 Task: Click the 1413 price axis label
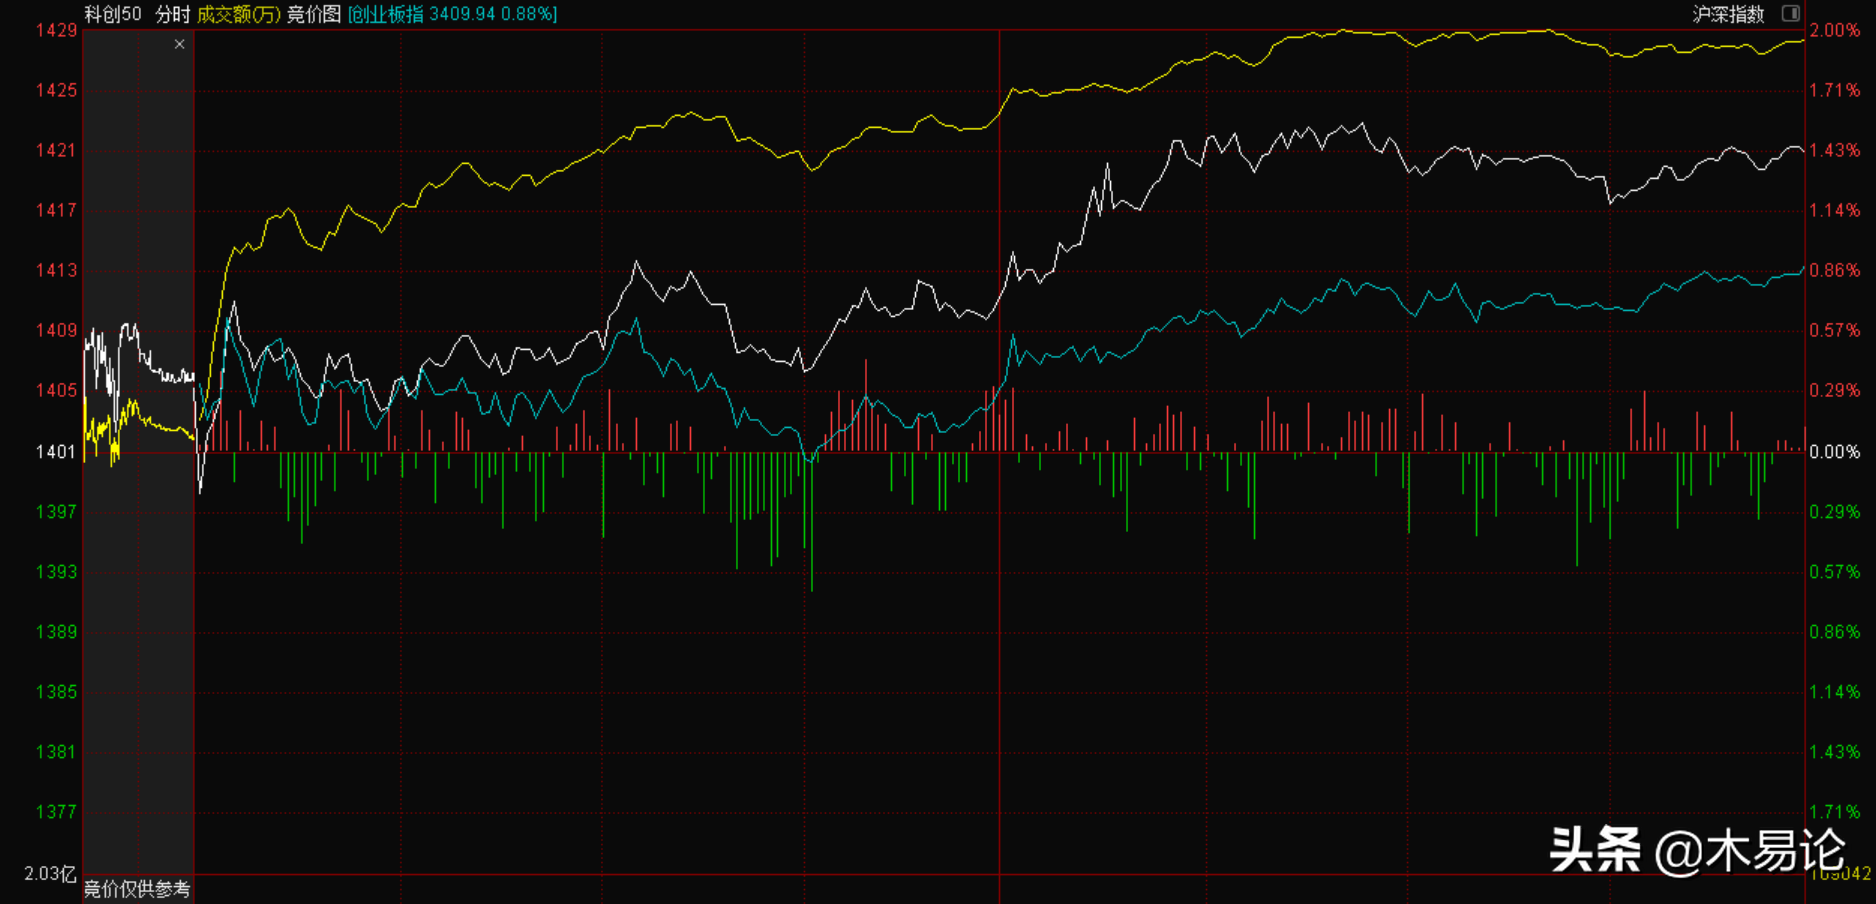(x=56, y=270)
